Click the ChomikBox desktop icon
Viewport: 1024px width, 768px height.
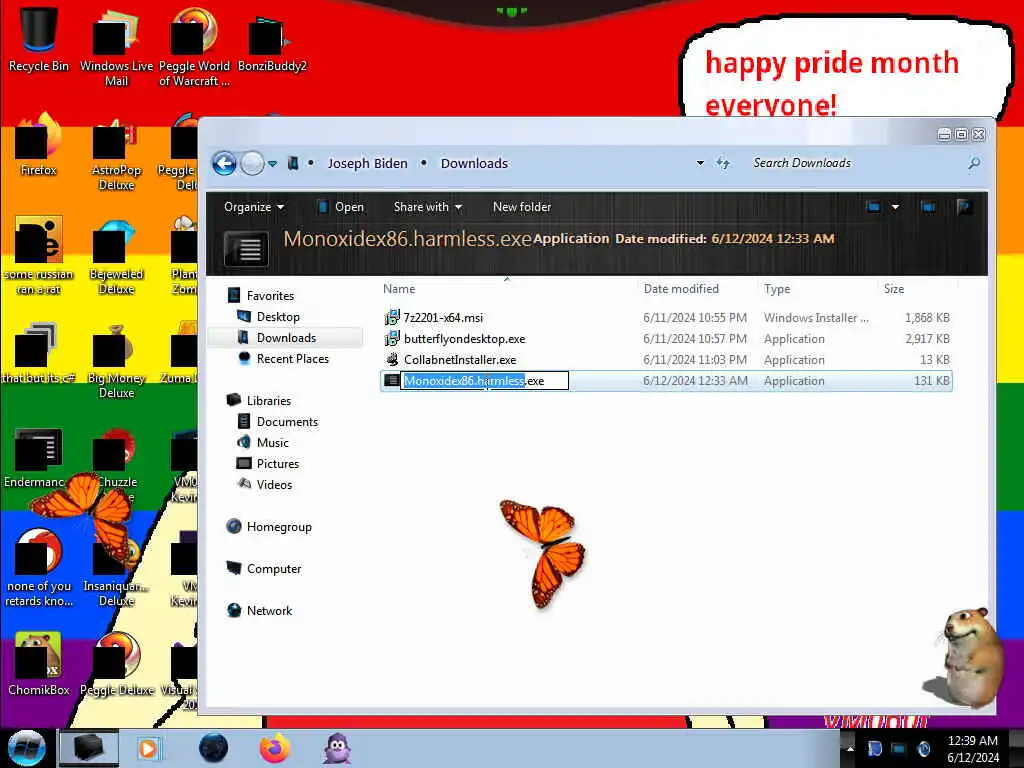(39, 663)
